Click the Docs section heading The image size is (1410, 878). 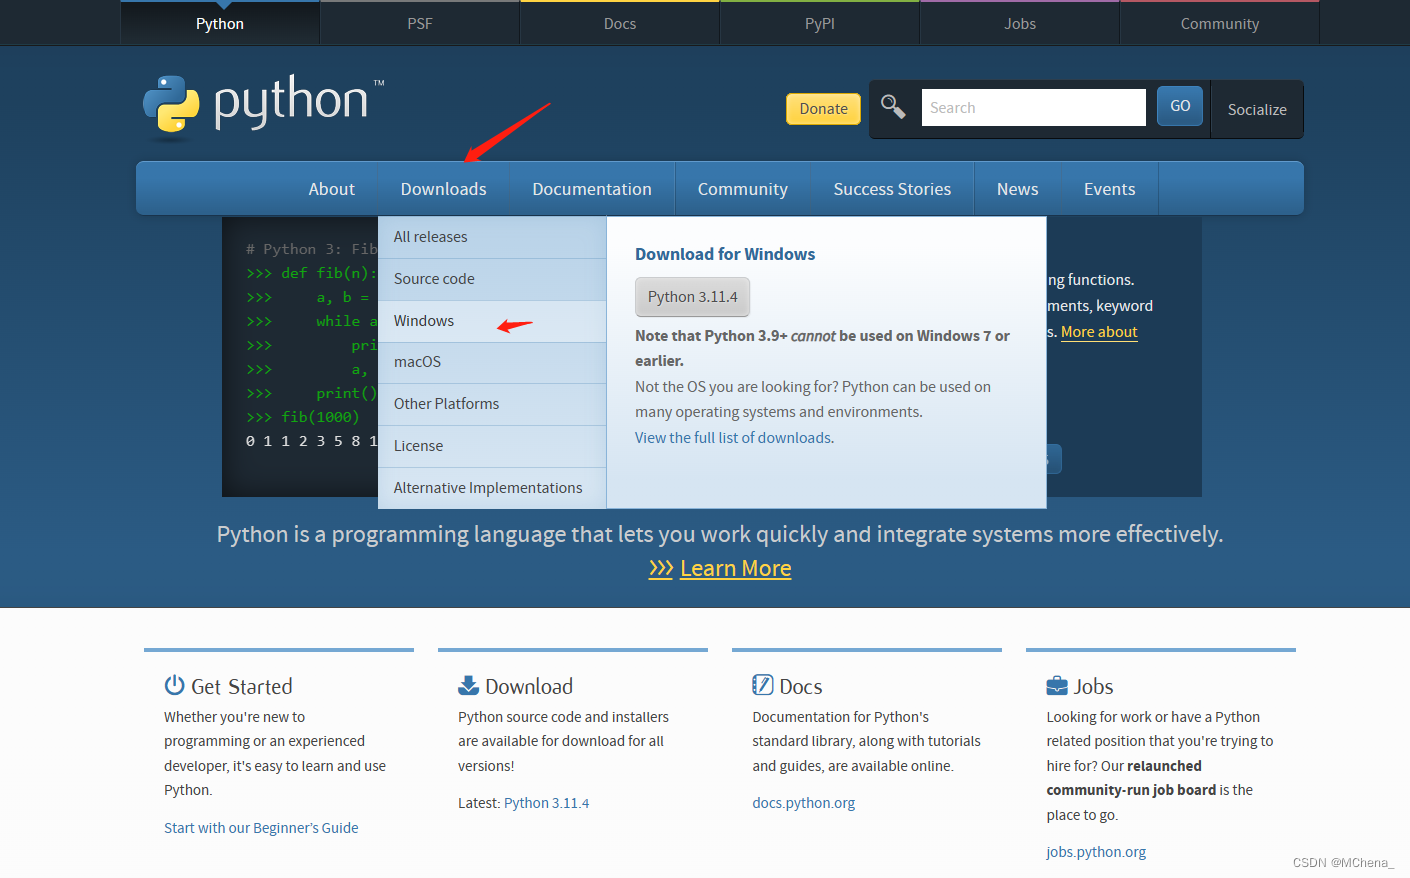coord(801,686)
